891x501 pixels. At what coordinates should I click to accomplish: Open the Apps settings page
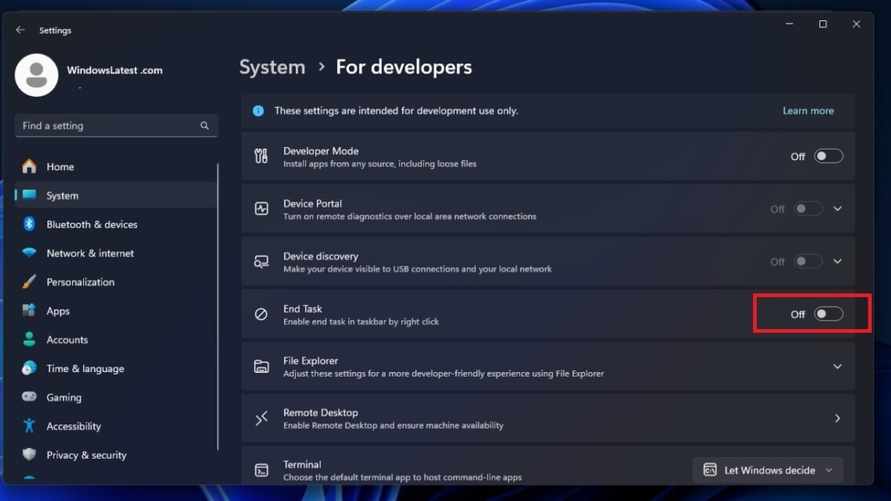pos(58,311)
